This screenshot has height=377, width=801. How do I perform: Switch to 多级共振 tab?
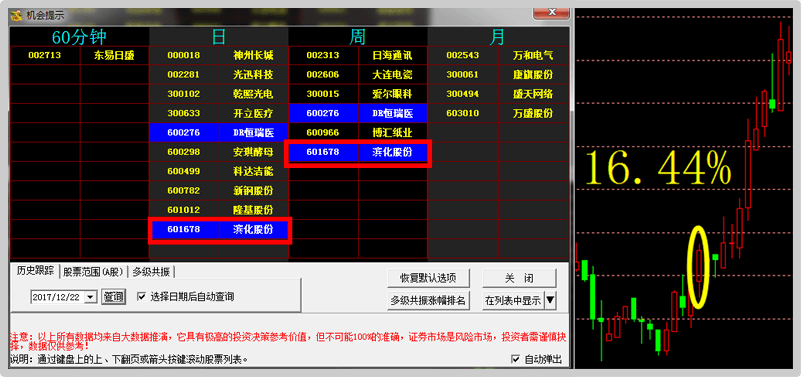(x=151, y=272)
